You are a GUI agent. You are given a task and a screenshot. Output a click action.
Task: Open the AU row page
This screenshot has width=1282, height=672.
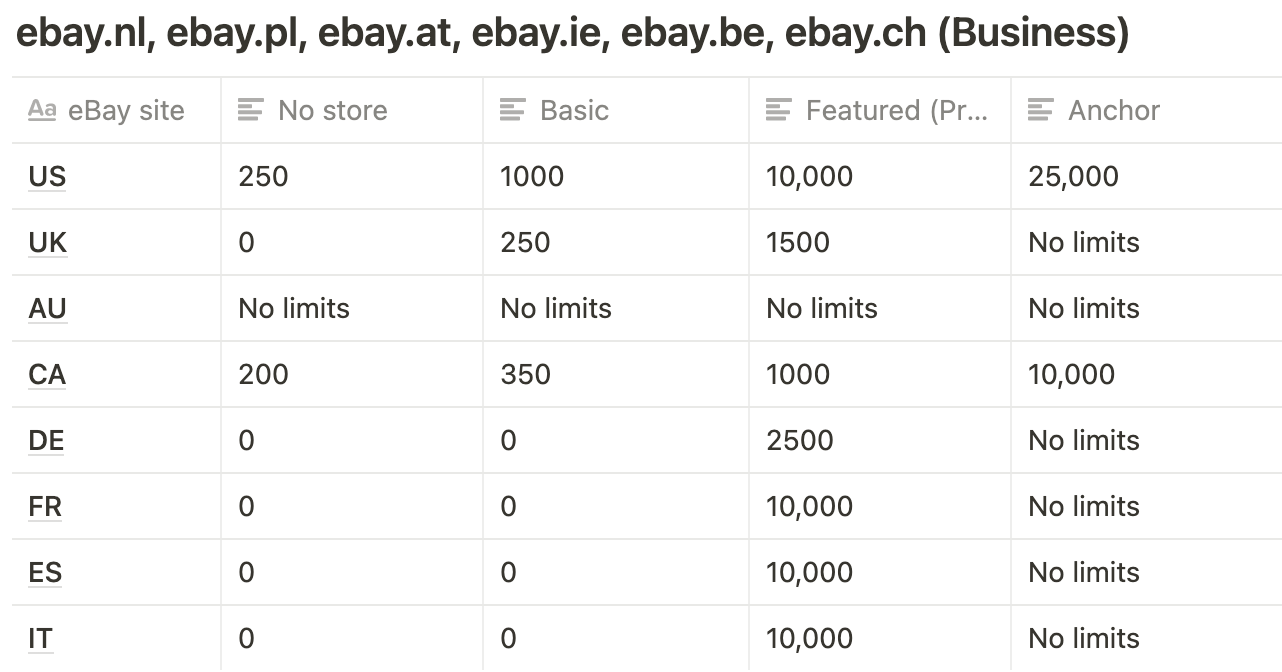tap(47, 309)
